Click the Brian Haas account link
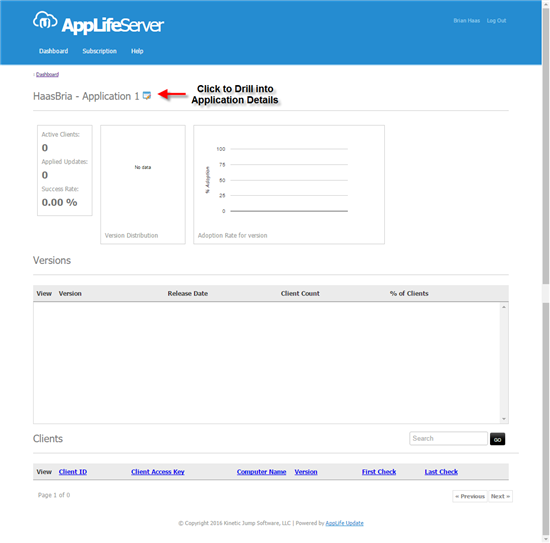The image size is (550, 543). click(x=467, y=21)
